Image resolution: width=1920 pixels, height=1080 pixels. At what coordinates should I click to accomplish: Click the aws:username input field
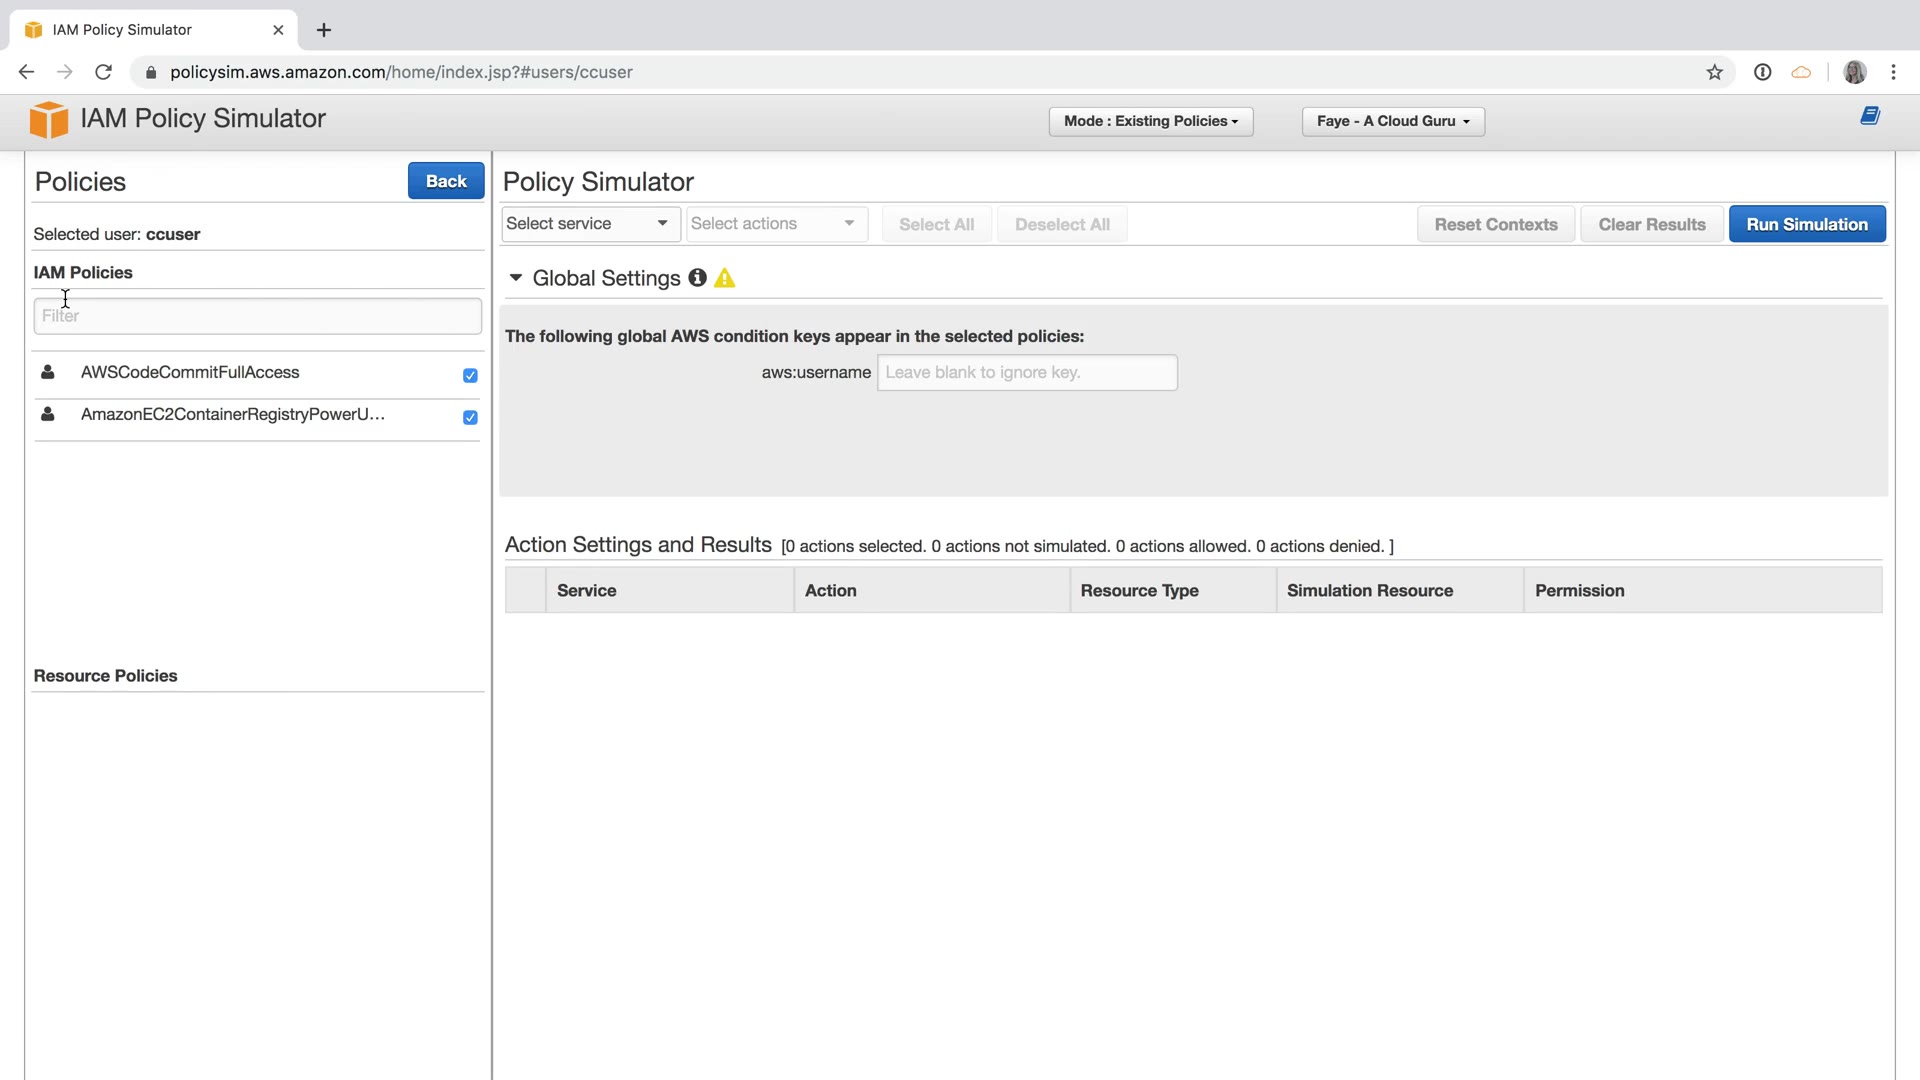tap(1026, 373)
